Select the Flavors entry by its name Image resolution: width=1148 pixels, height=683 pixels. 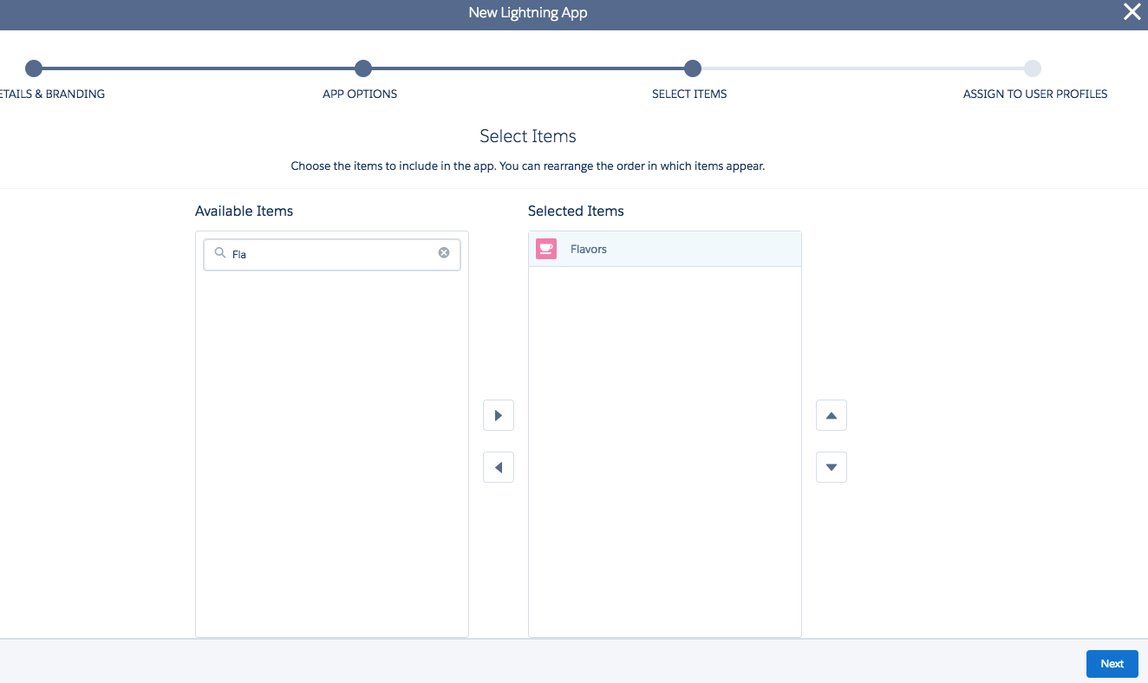tap(589, 249)
